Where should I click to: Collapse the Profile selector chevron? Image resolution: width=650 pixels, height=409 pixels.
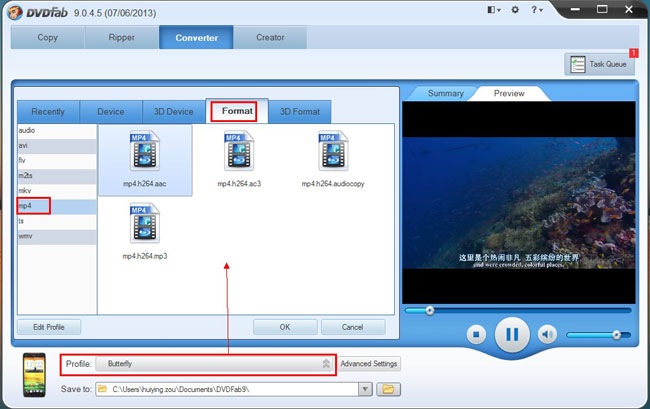(x=326, y=364)
